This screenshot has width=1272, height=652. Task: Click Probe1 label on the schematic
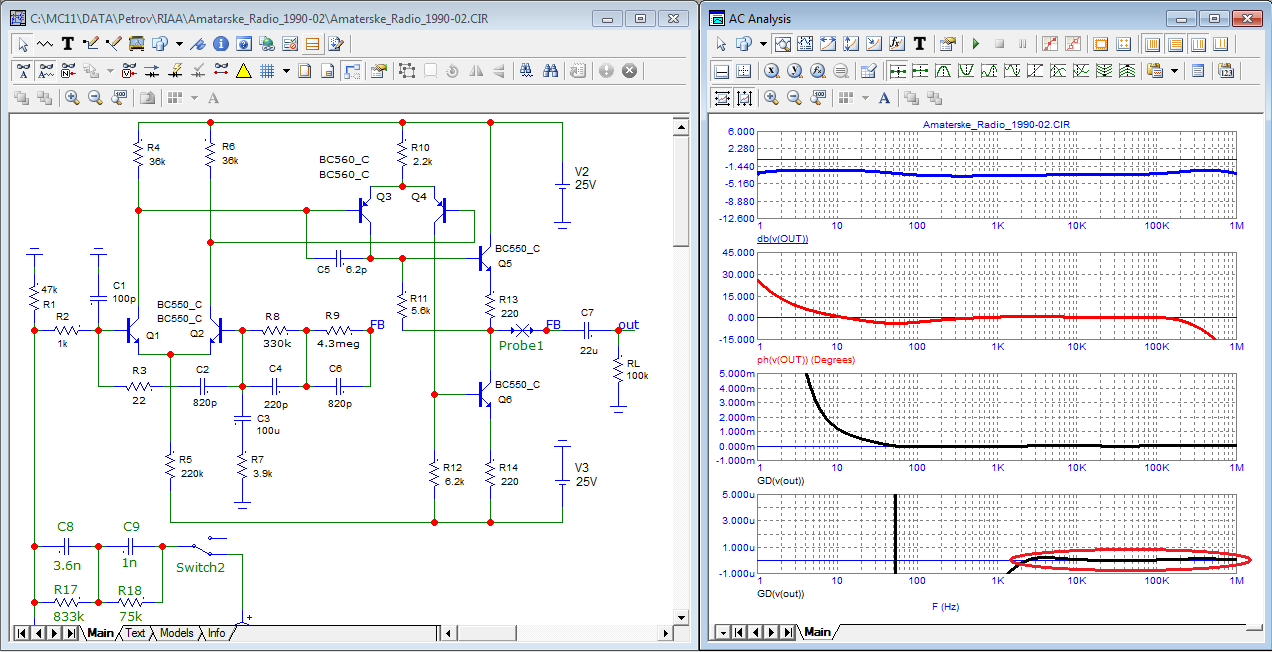[521, 345]
